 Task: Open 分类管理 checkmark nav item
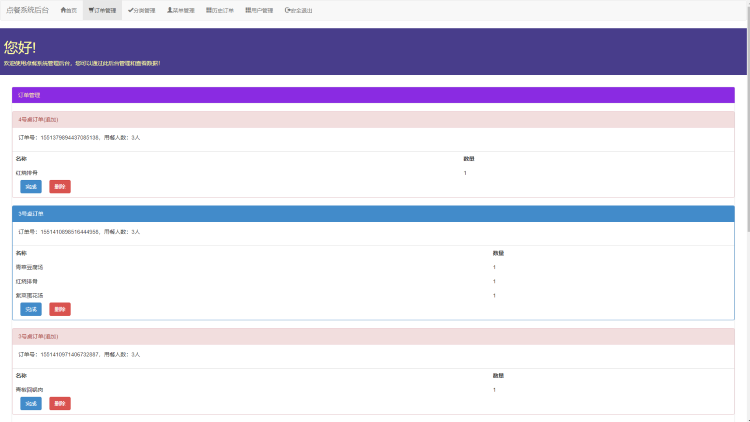pos(142,10)
